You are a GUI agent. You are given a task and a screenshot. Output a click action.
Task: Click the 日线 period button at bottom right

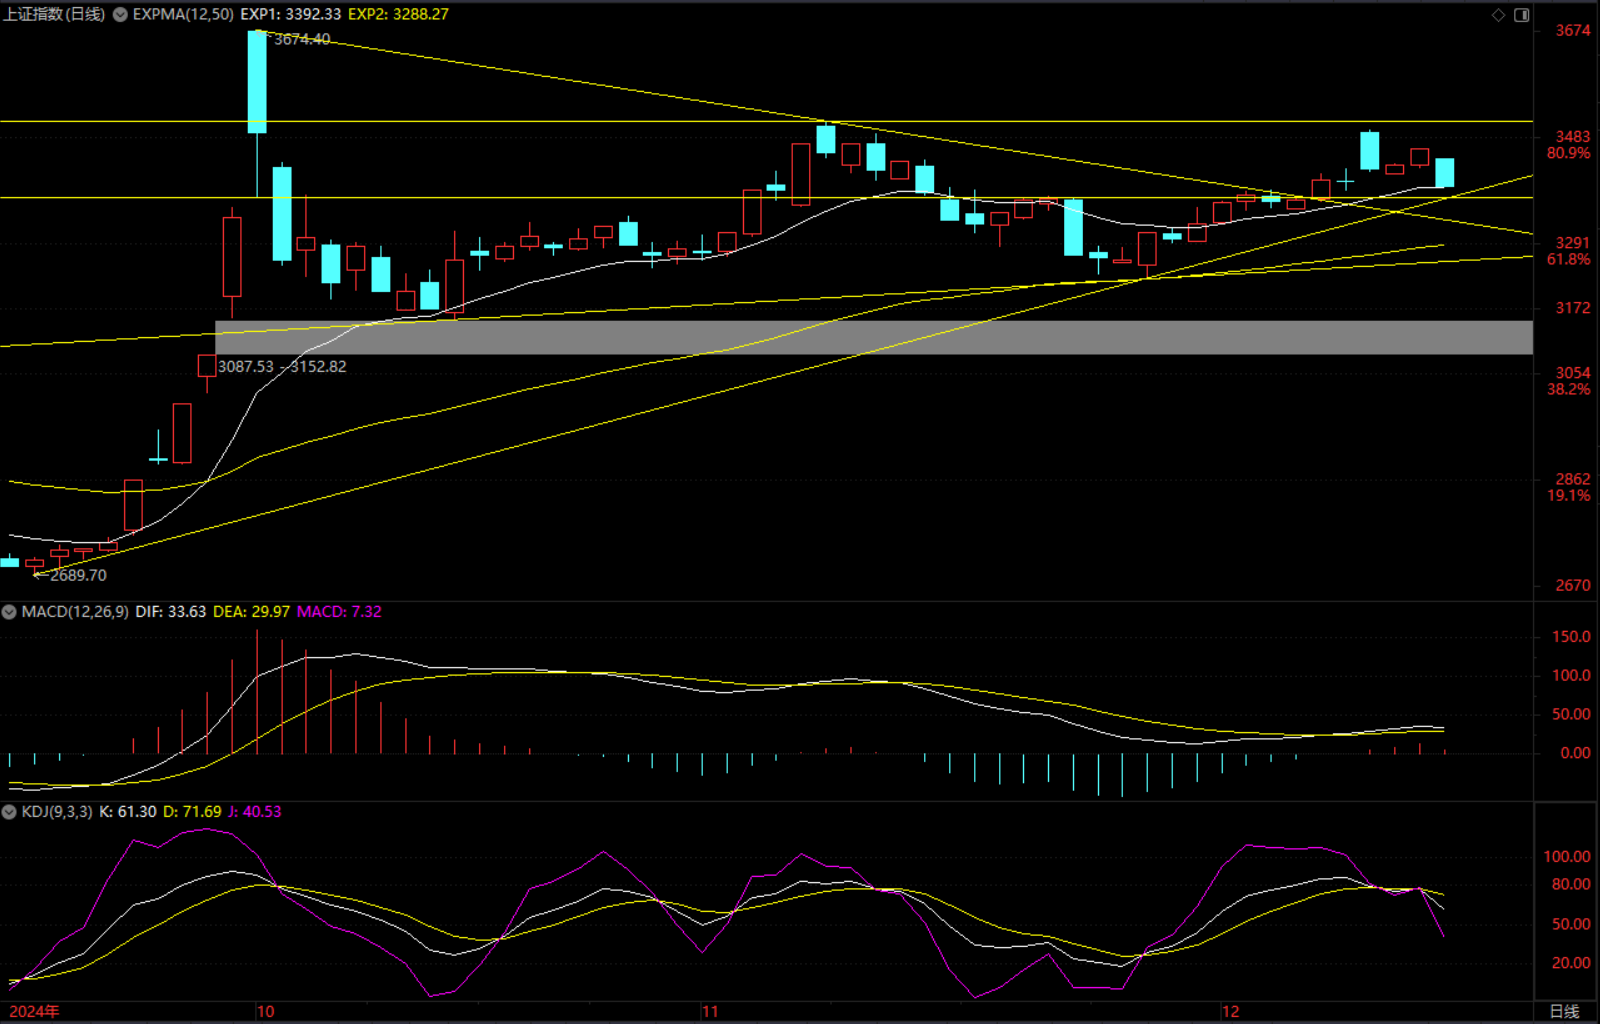point(1564,1011)
